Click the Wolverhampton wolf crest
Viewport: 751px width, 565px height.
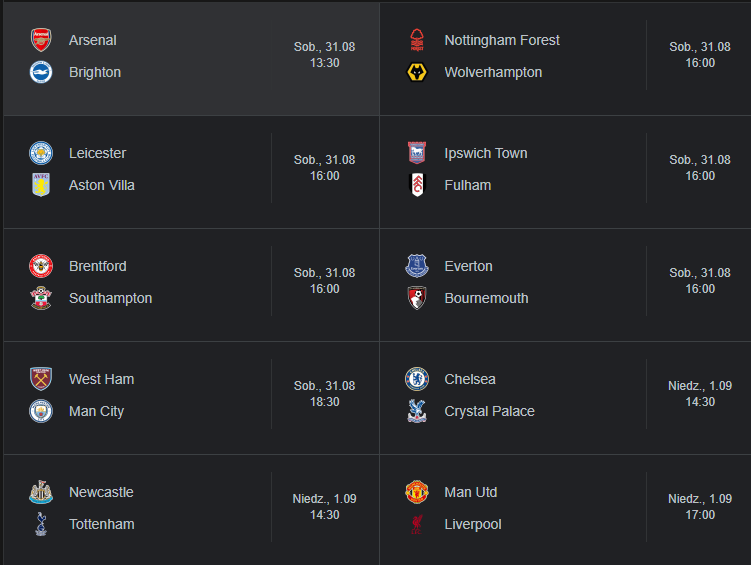click(x=417, y=72)
